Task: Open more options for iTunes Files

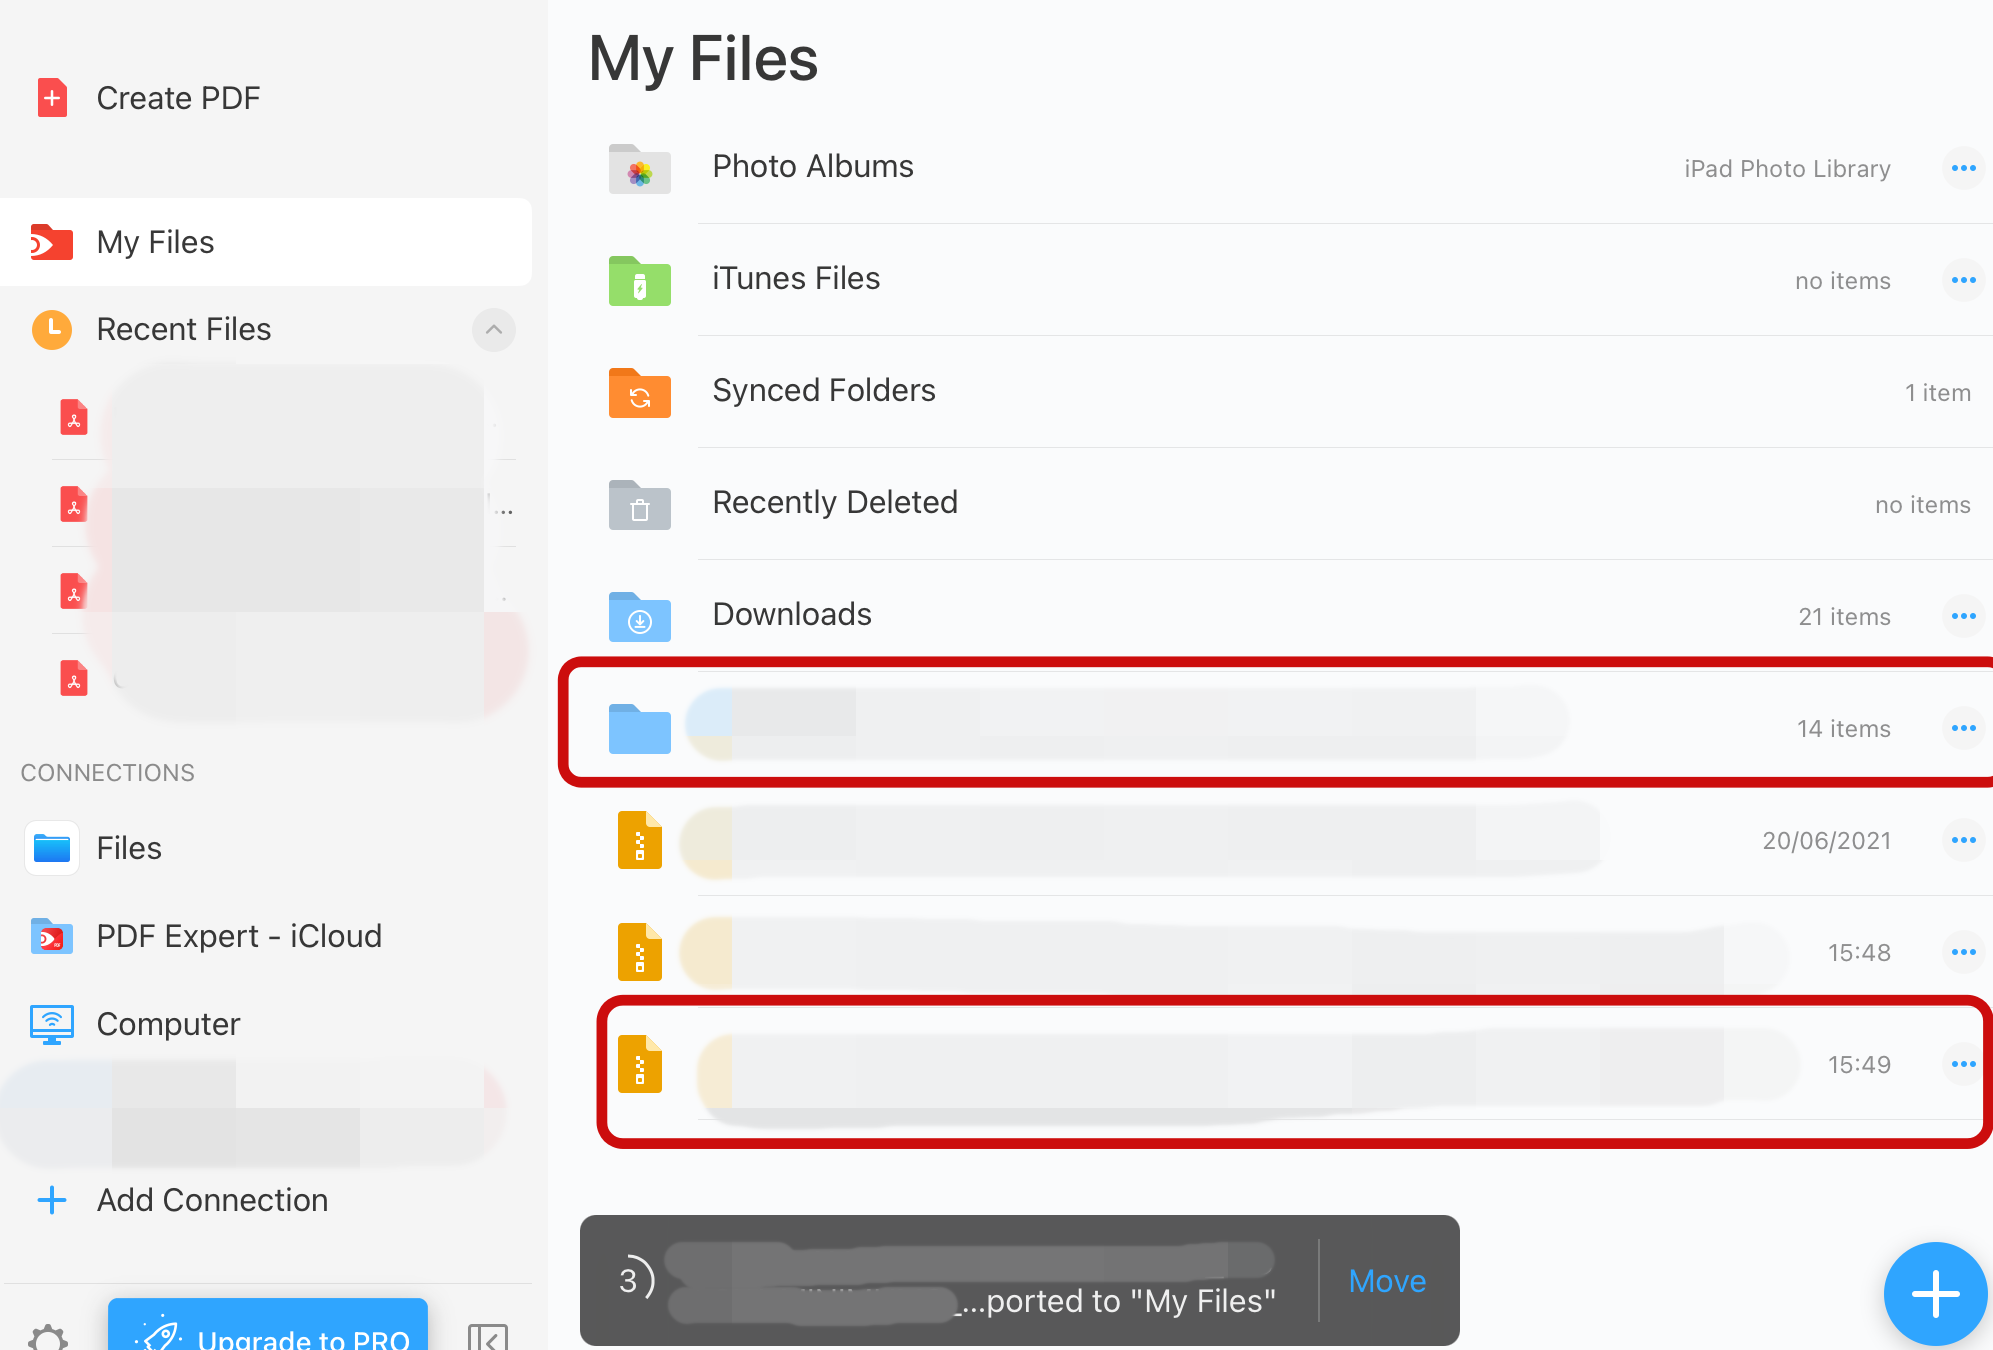Action: (x=1963, y=280)
